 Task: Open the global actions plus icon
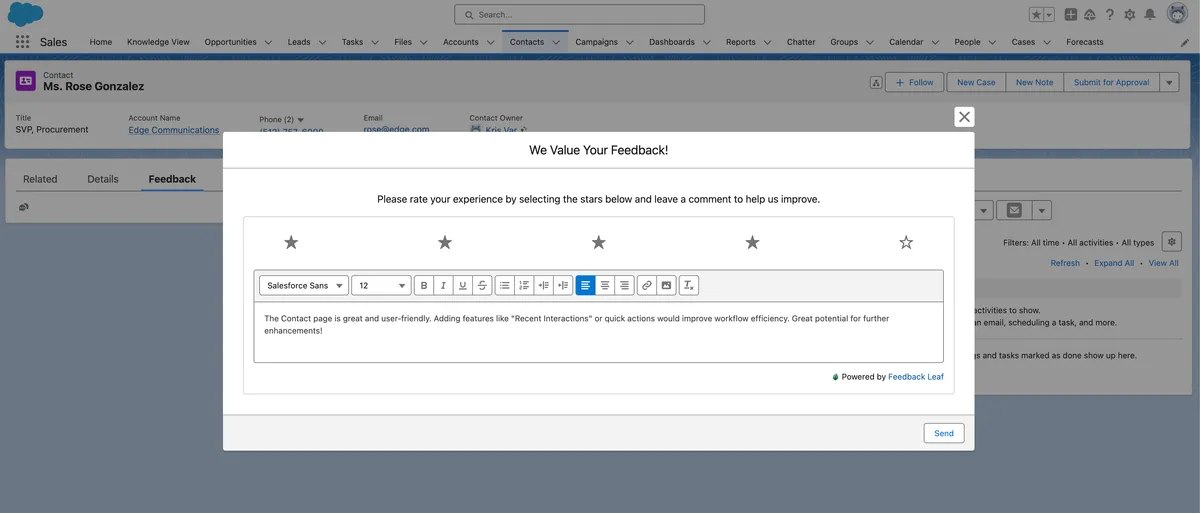point(1071,15)
